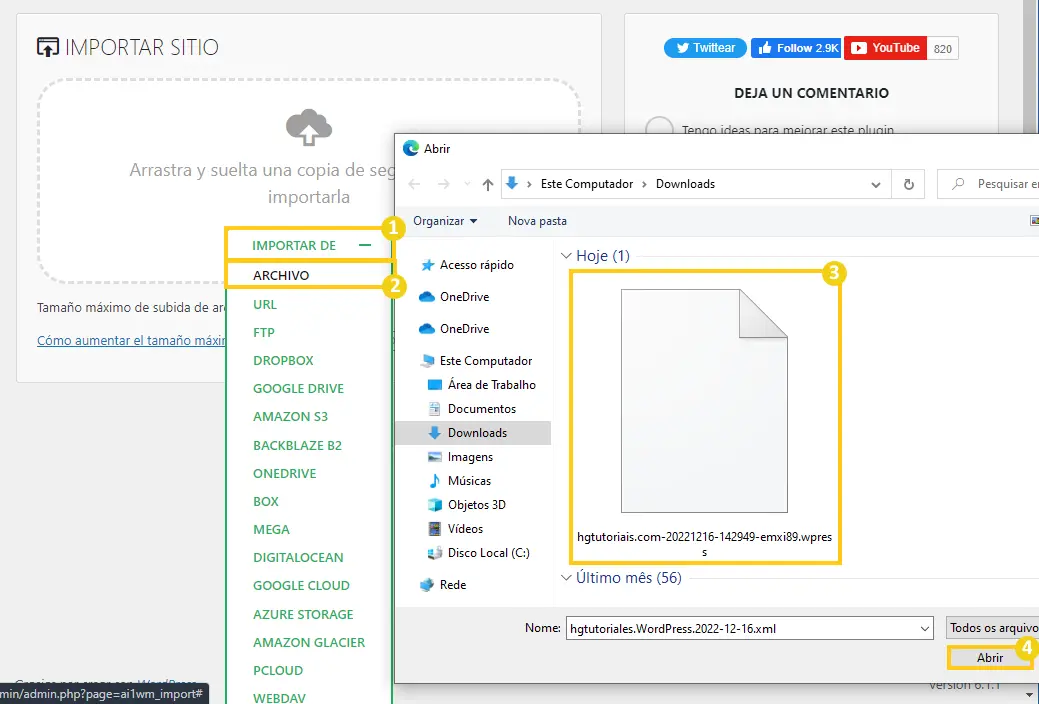1039x704 pixels.
Task: Click Downloads in the address path
Action: coord(685,184)
